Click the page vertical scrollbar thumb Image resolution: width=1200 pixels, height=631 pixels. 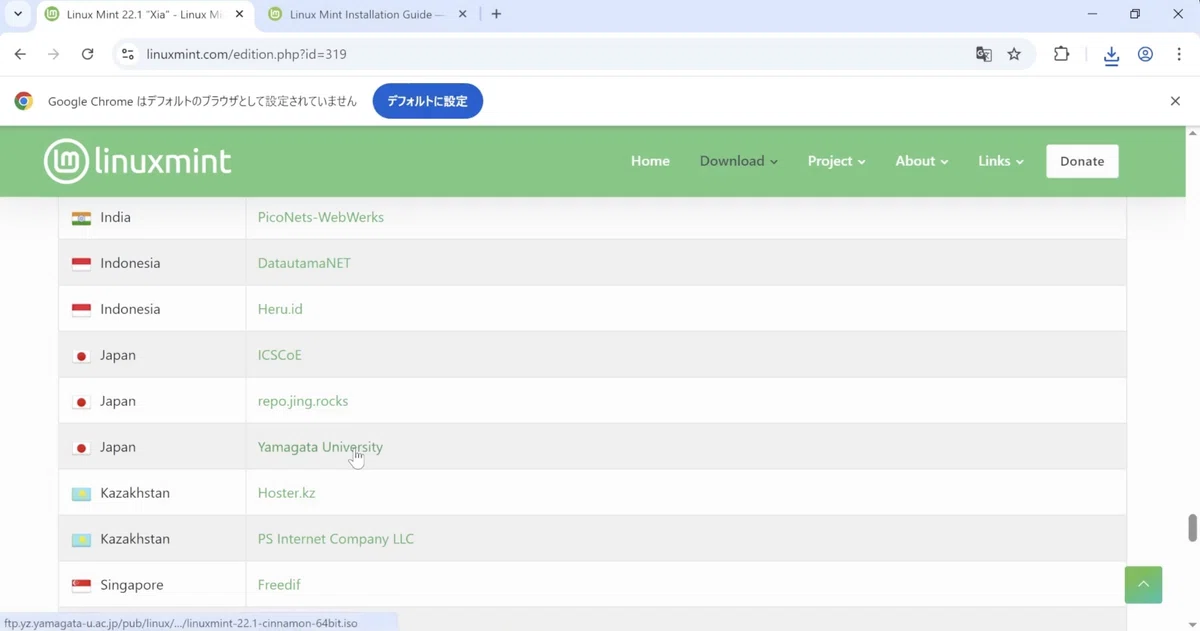click(1192, 528)
